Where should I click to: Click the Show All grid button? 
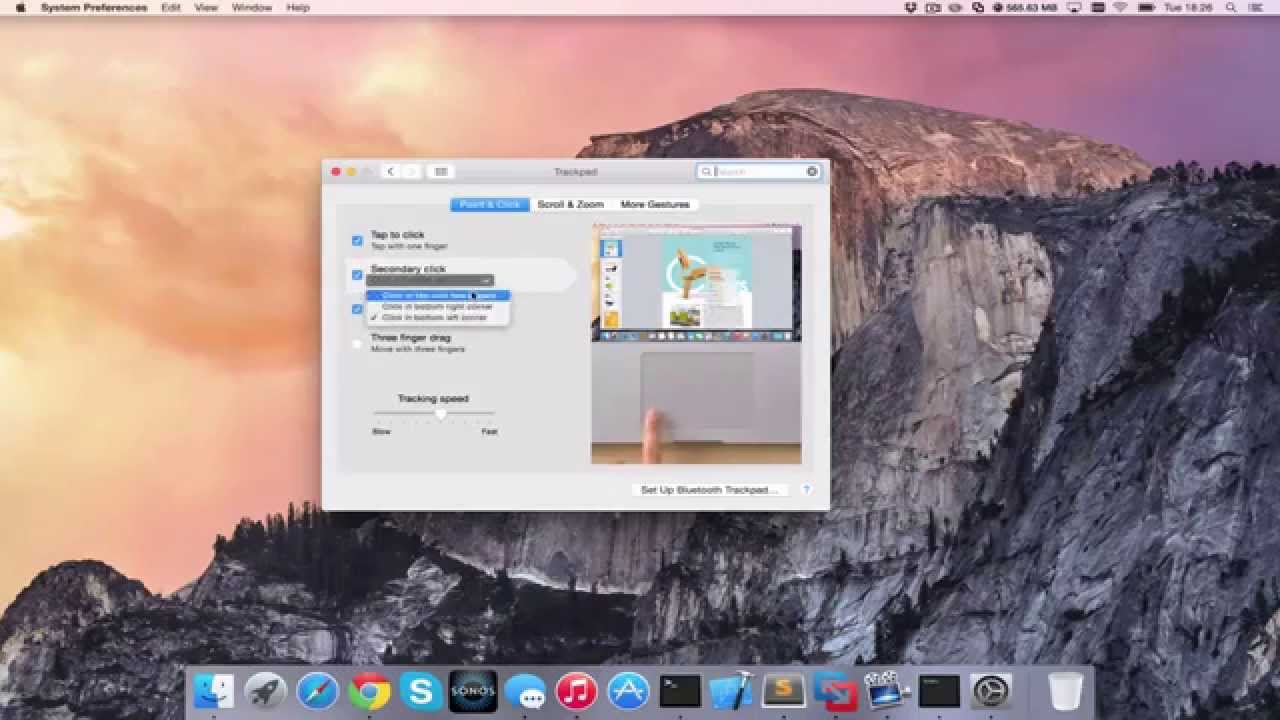point(441,172)
